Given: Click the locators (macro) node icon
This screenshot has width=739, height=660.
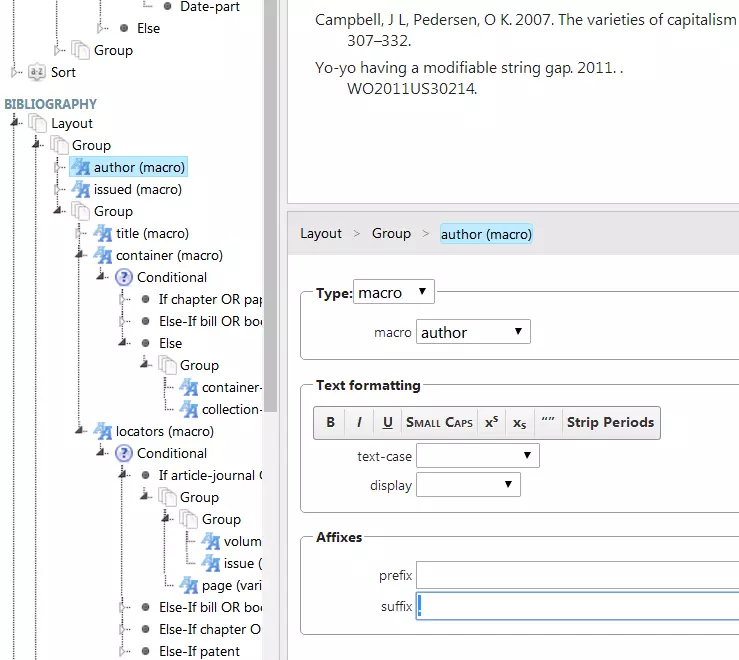Looking at the screenshot, I should 103,431.
